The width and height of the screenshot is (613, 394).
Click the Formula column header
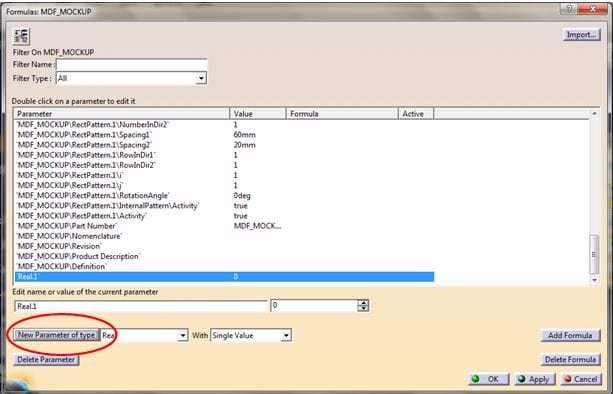[342, 114]
